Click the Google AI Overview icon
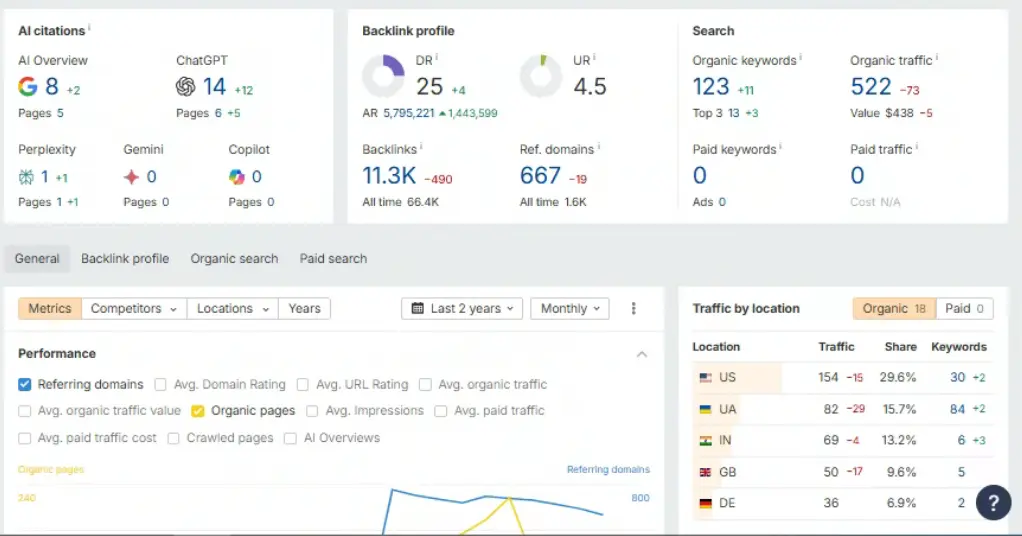 (x=27, y=86)
